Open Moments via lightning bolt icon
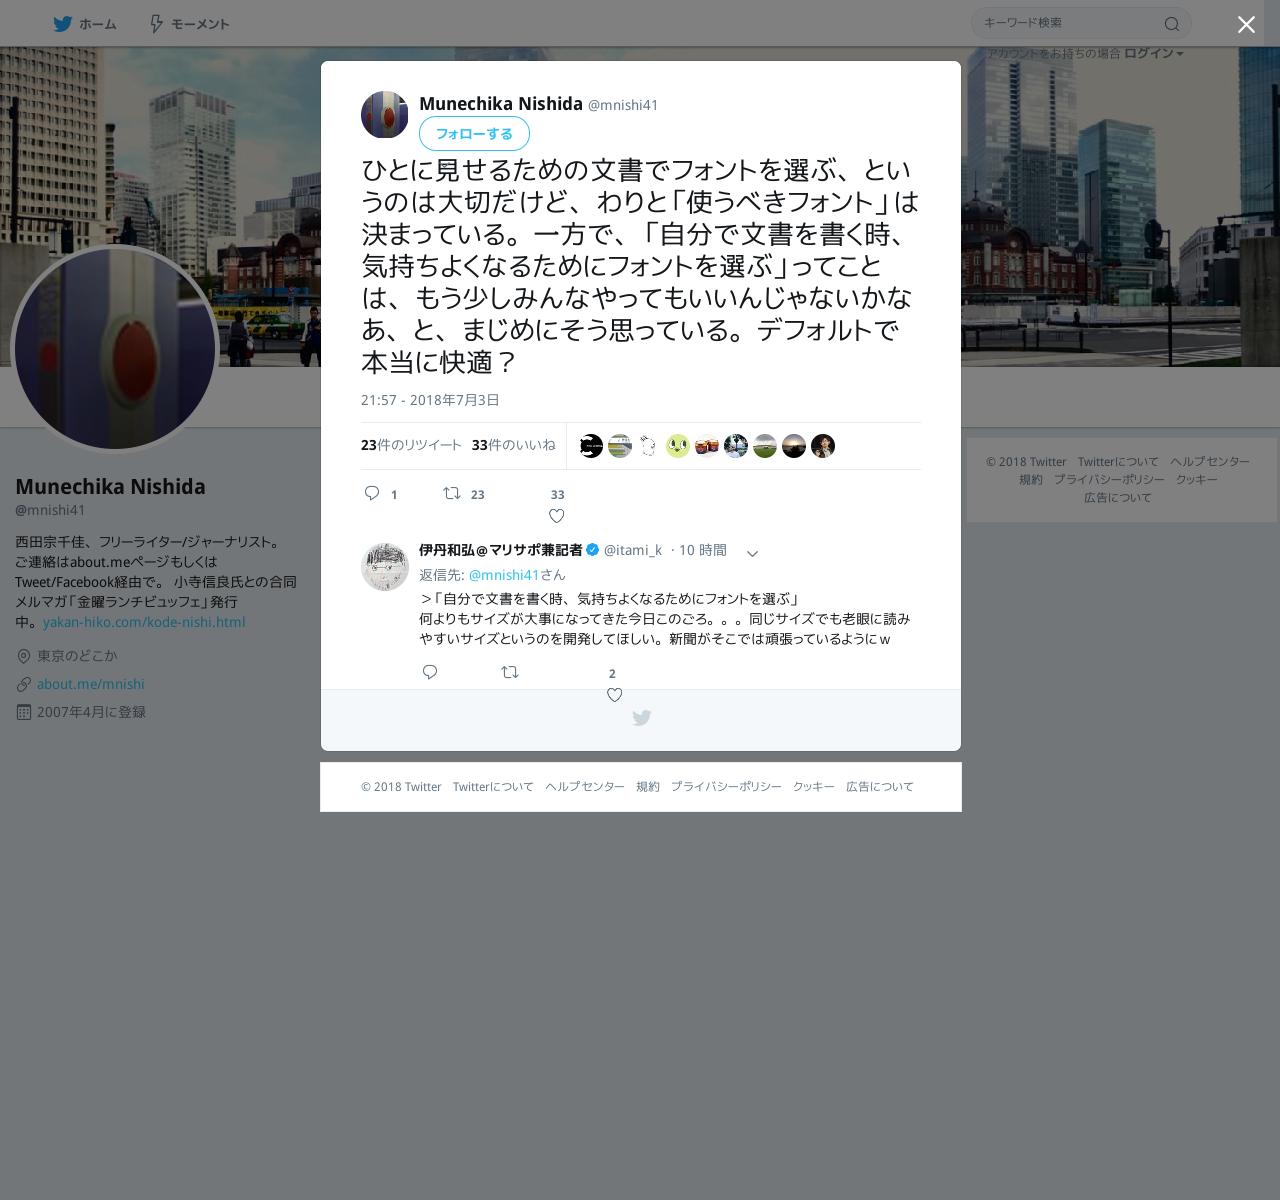1280x1200 pixels. 156,23
